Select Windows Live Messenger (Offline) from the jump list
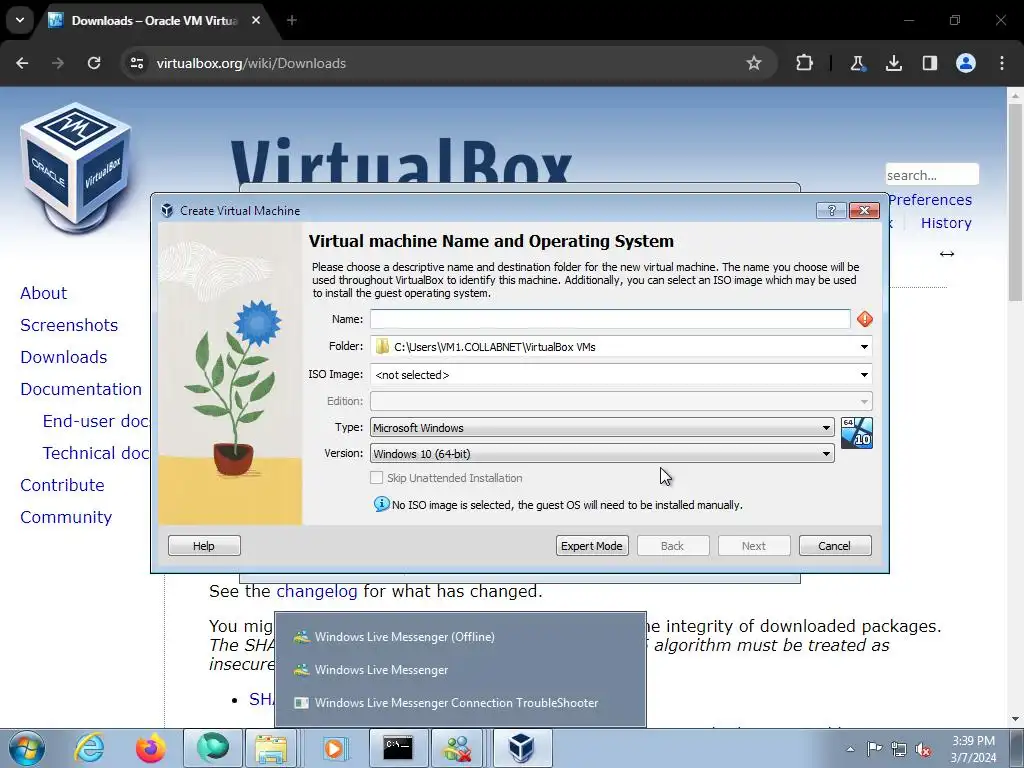 coord(460,637)
